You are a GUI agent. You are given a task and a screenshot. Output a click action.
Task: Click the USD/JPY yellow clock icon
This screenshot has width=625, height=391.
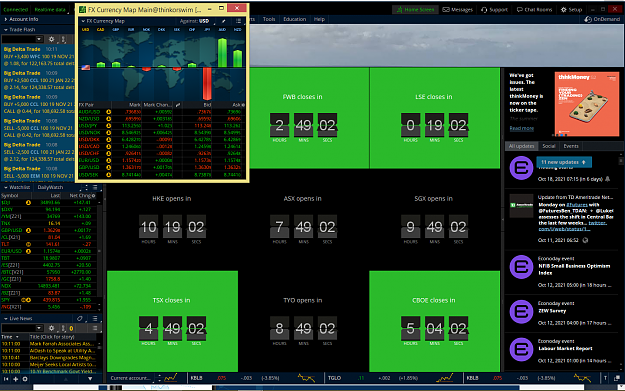point(108,126)
